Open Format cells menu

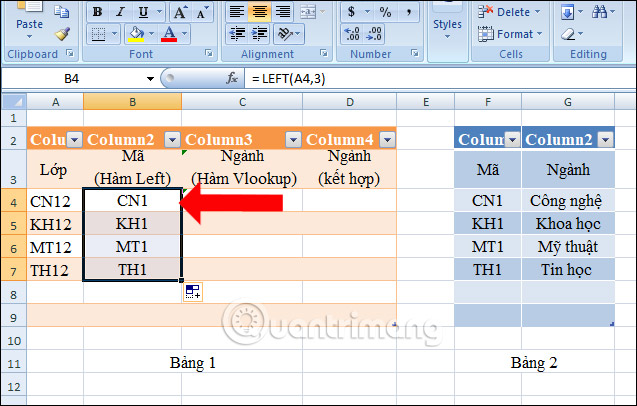[510, 34]
